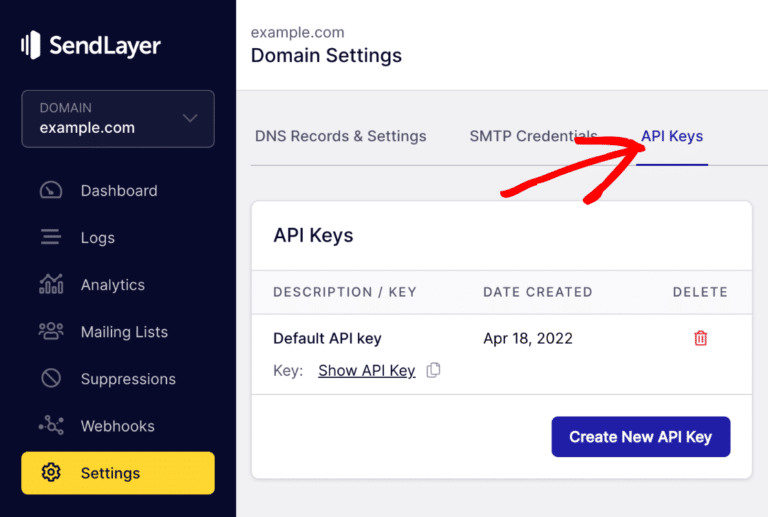768x517 pixels.
Task: Open the example.com domain dropdown box
Action: click(x=117, y=118)
